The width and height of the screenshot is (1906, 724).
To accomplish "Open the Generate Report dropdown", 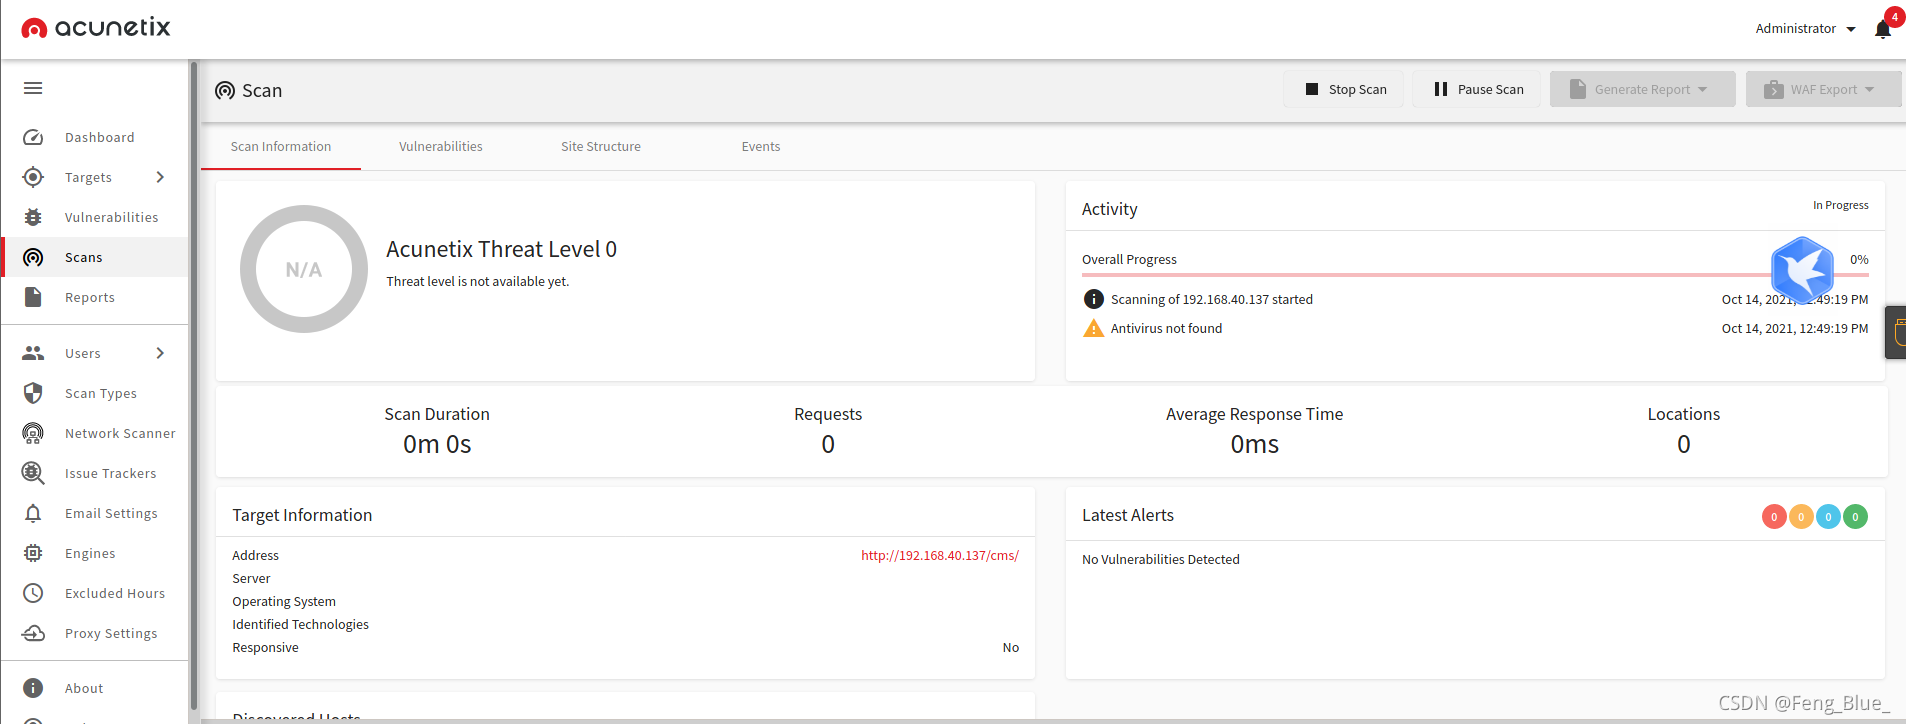I will pyautogui.click(x=1642, y=89).
